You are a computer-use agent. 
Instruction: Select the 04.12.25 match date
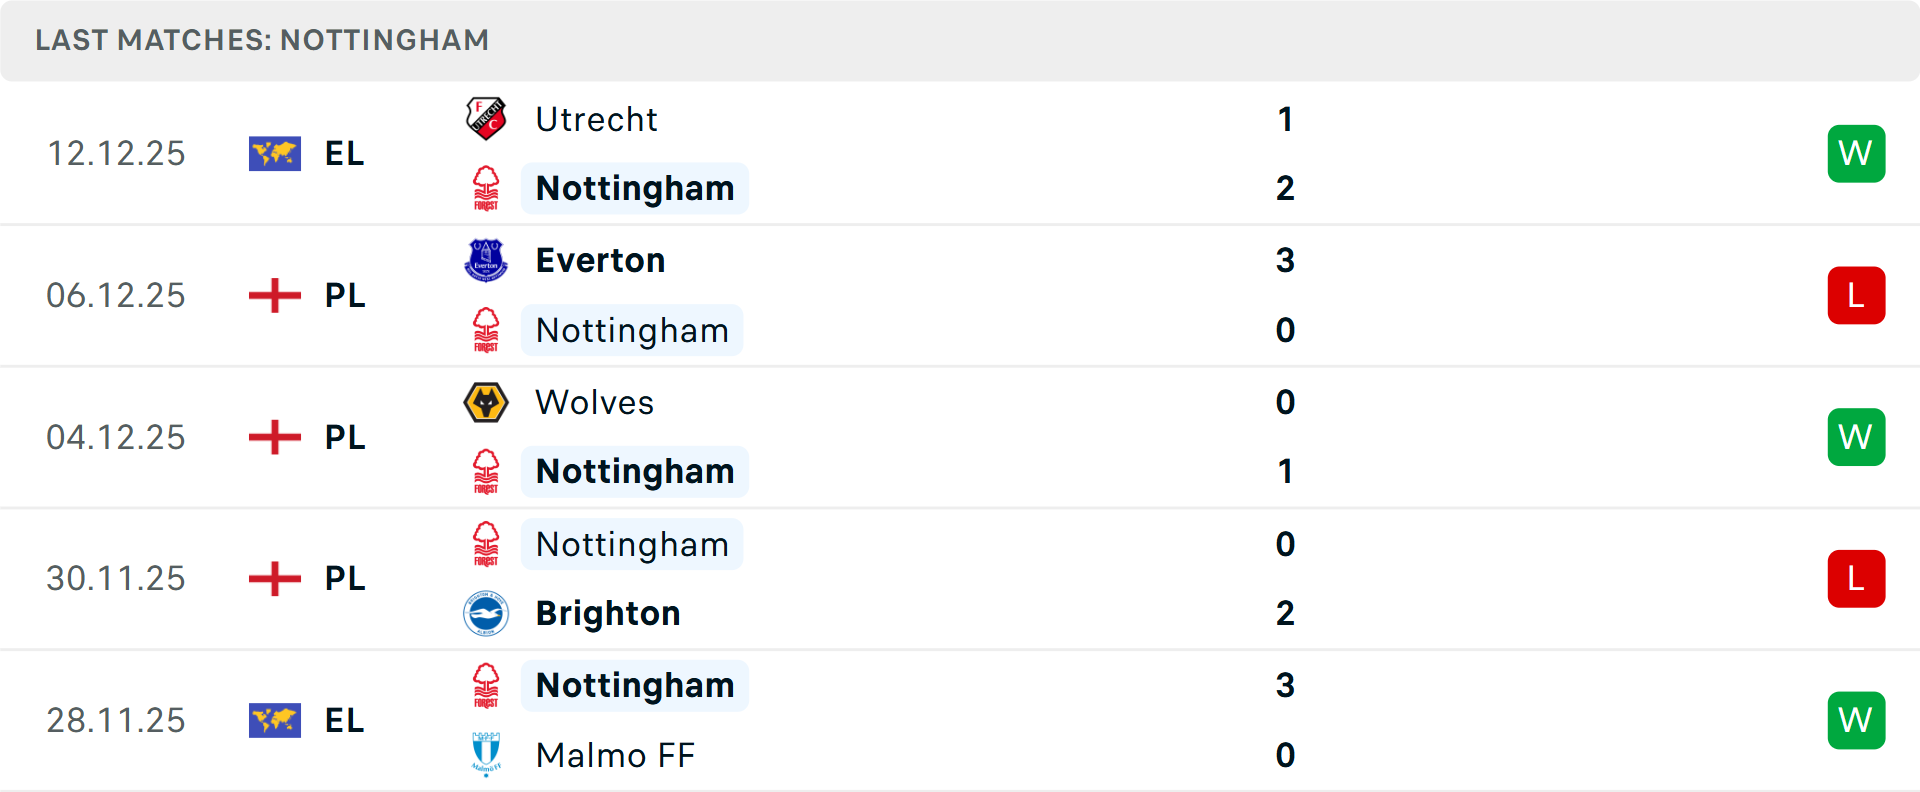pyautogui.click(x=116, y=437)
